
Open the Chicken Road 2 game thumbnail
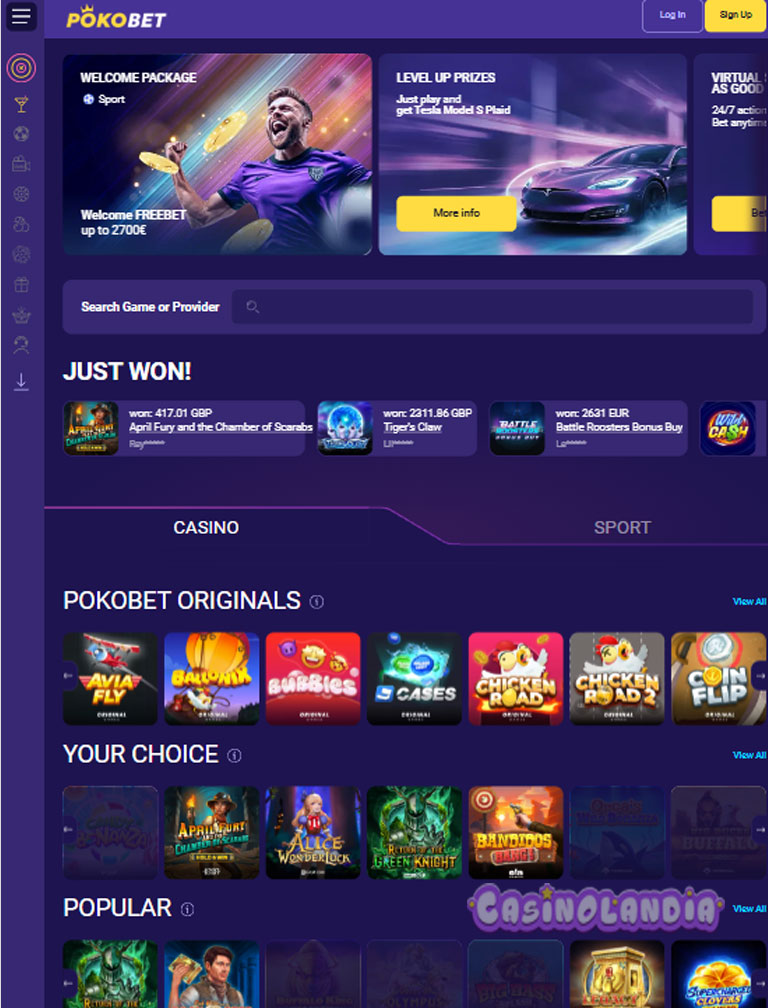pos(617,679)
